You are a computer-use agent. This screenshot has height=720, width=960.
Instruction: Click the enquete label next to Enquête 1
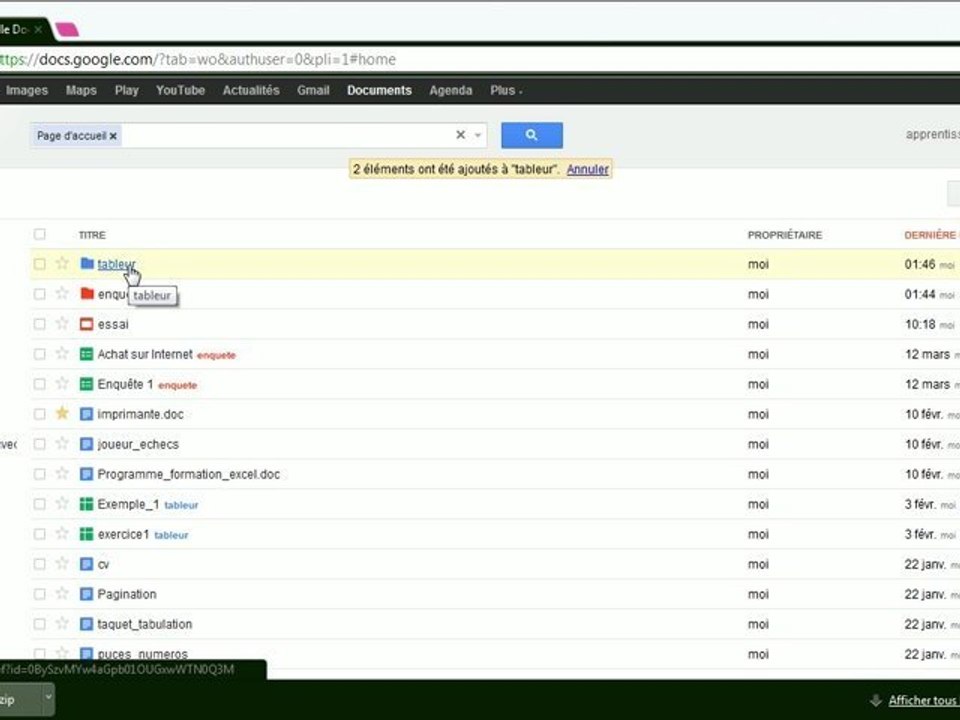coord(178,385)
